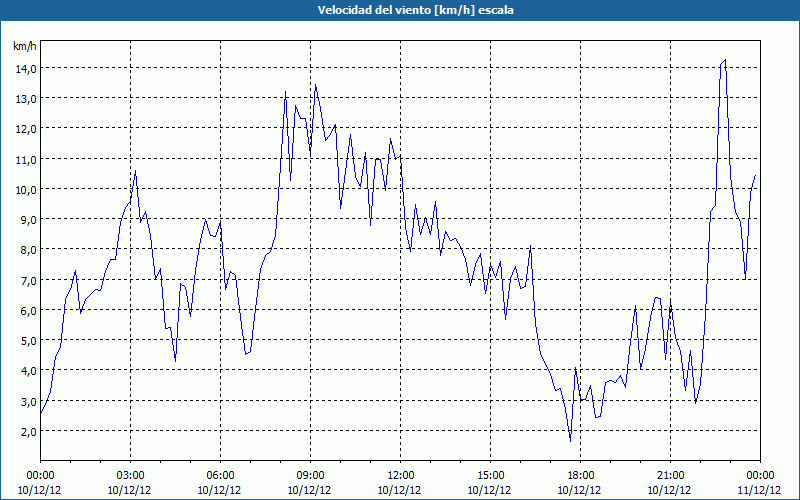
Task: Click the chart title 'Velocidad del viento [km/h] escala'
Action: pyautogui.click(x=415, y=10)
